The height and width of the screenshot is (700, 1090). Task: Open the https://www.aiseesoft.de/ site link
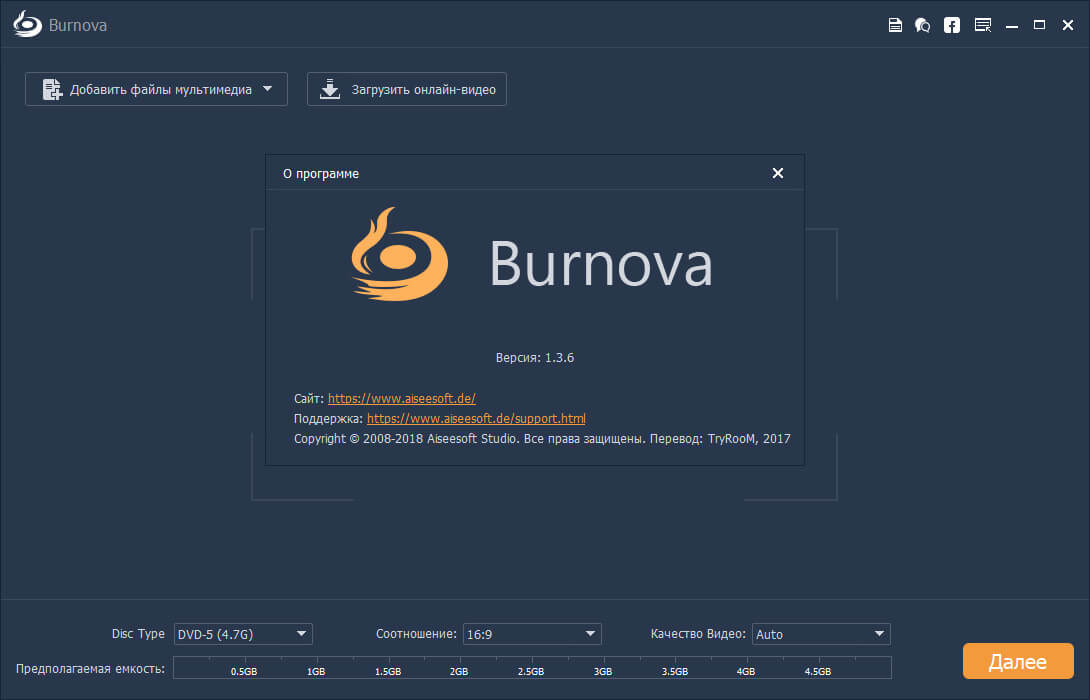(x=402, y=398)
